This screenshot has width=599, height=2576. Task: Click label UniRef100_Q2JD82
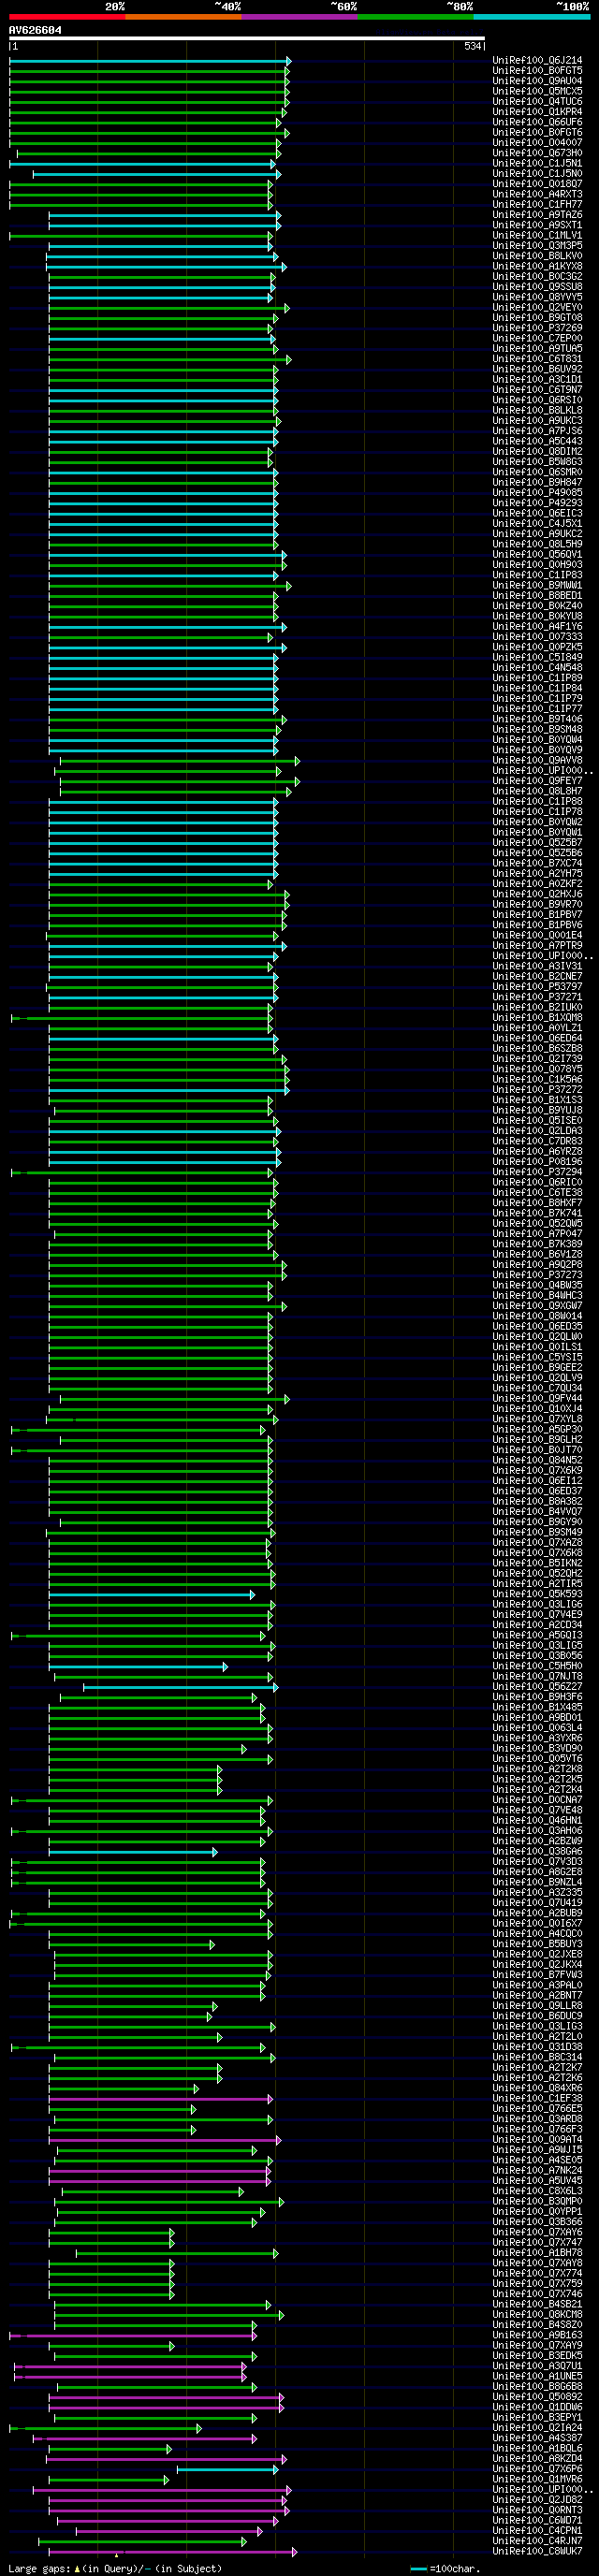(537, 2501)
